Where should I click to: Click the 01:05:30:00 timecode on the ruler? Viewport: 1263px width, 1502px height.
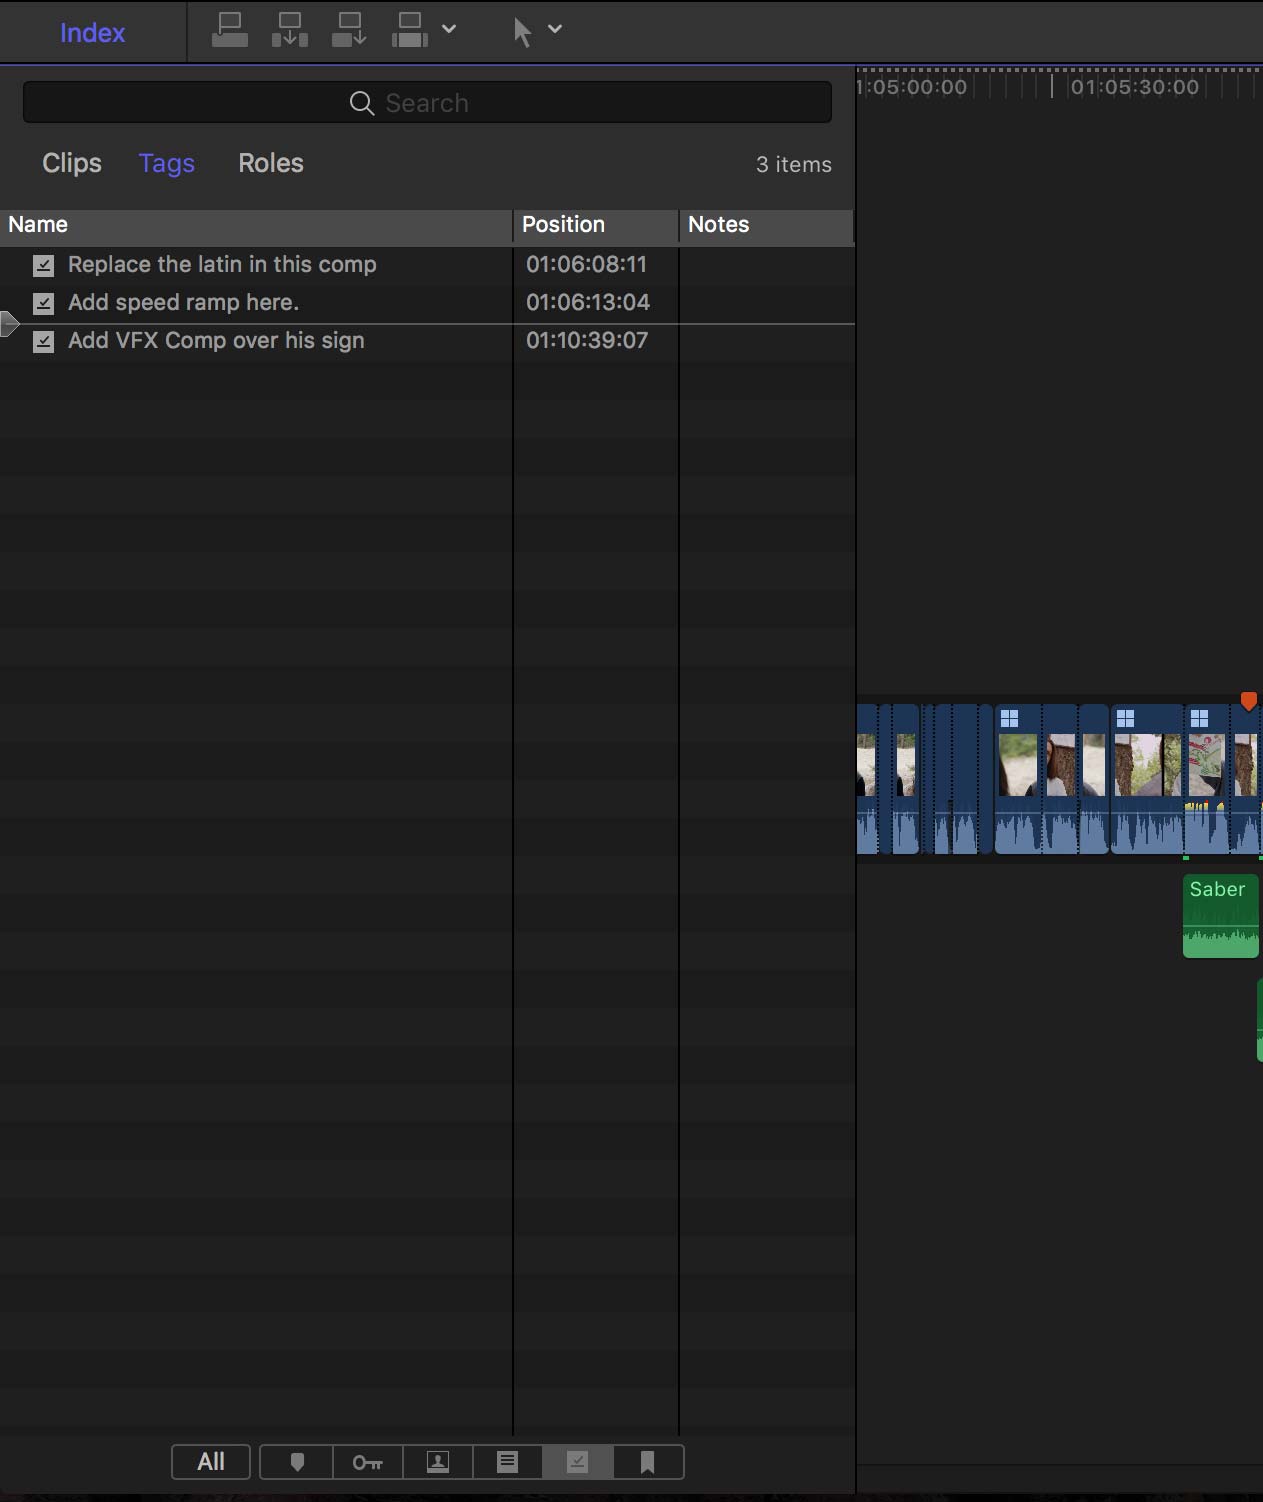tap(1135, 87)
